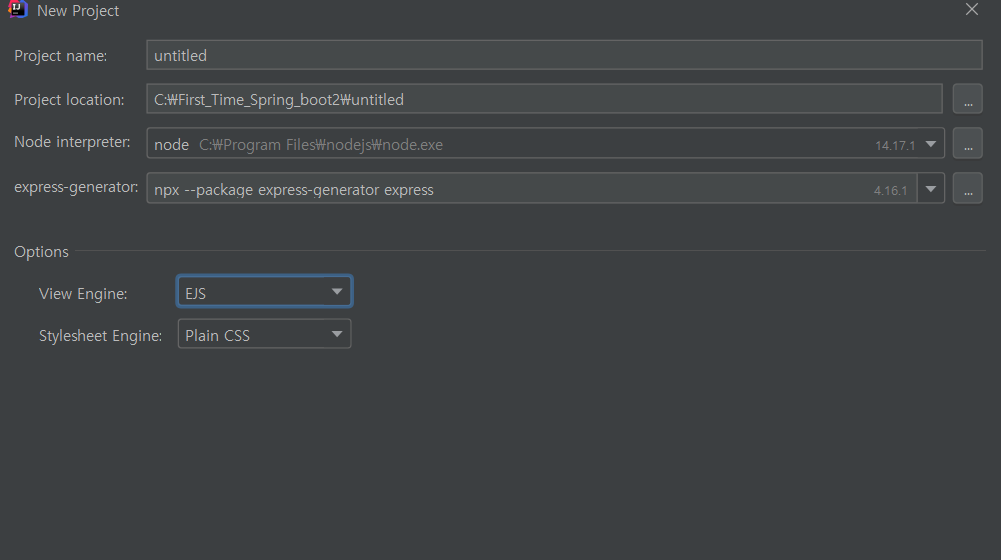Viewport: 1001px width, 560px height.
Task: Browse for a project location folder
Action: (967, 99)
